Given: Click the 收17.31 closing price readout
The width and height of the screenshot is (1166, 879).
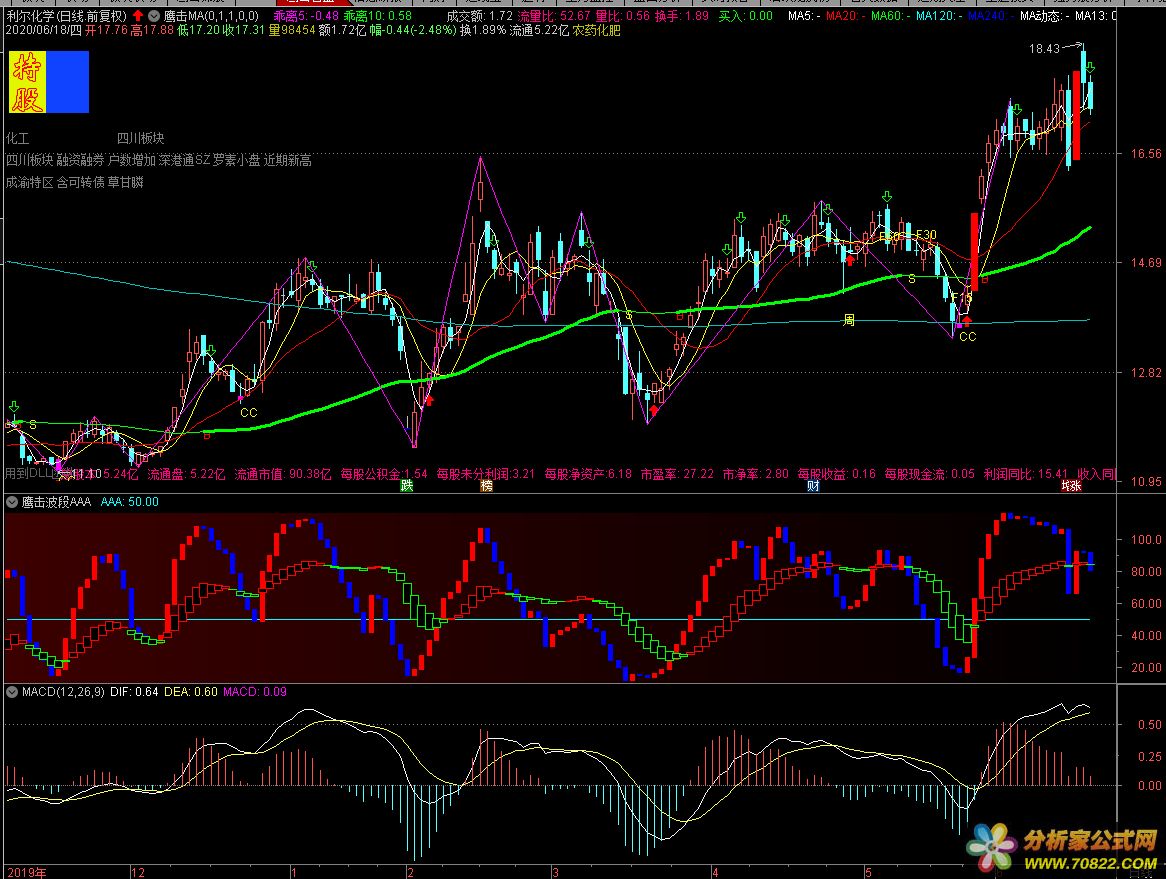Looking at the screenshot, I should point(244,30).
